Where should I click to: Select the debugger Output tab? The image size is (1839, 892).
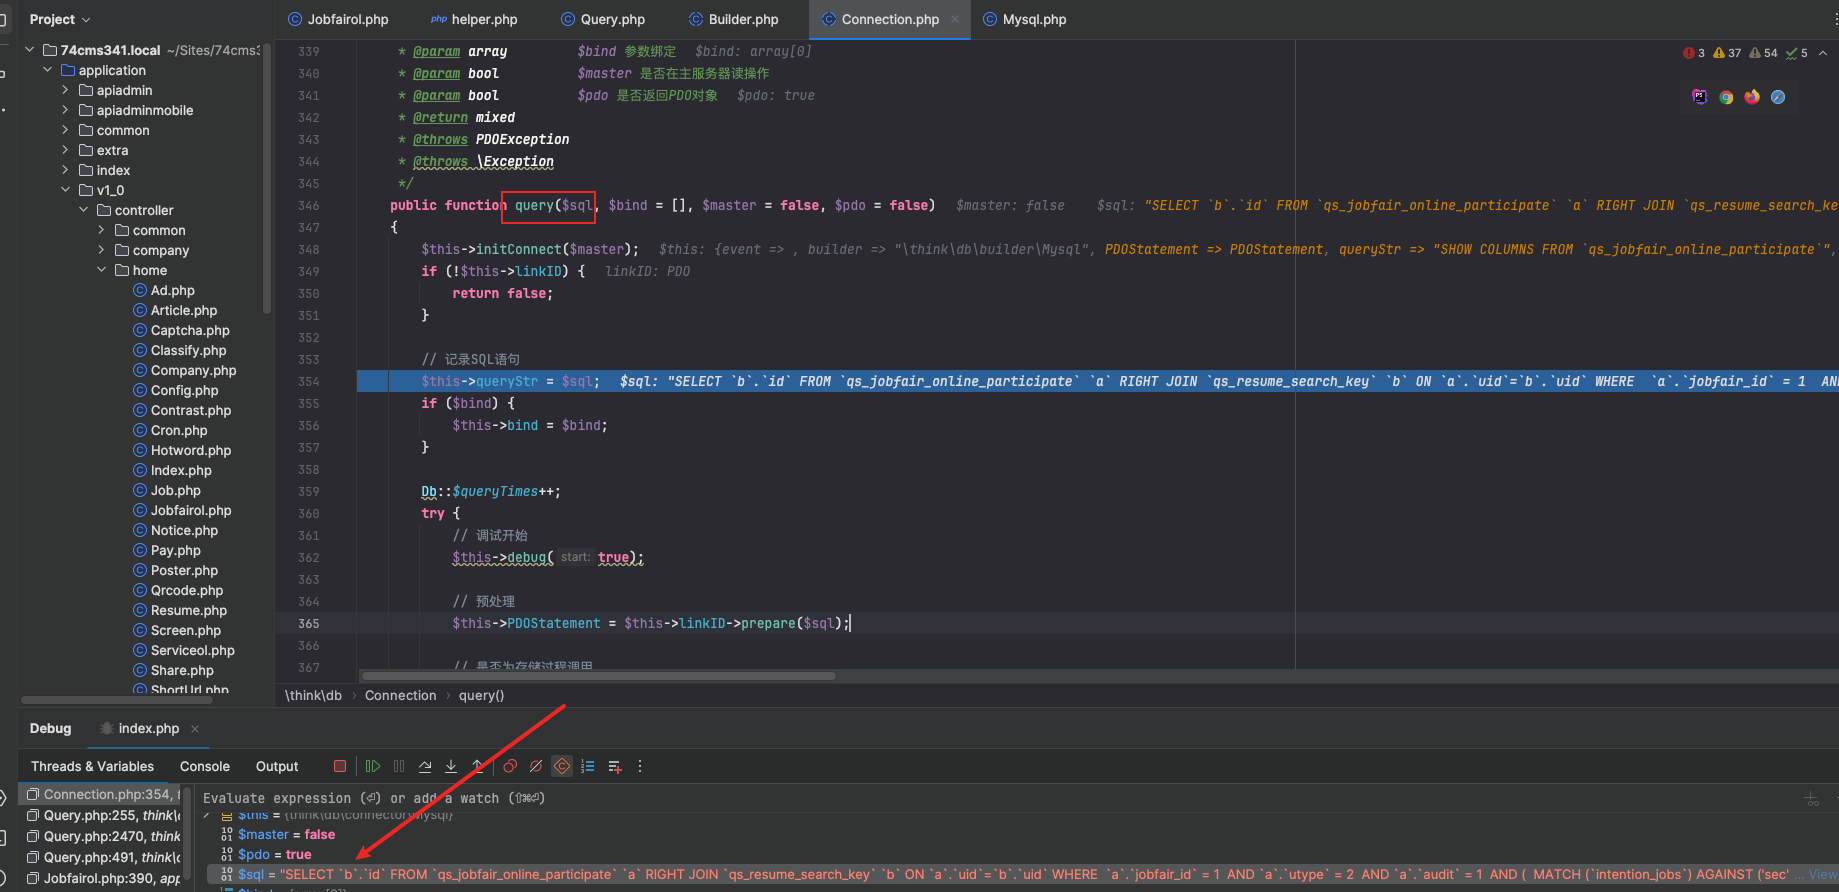[x=277, y=766]
